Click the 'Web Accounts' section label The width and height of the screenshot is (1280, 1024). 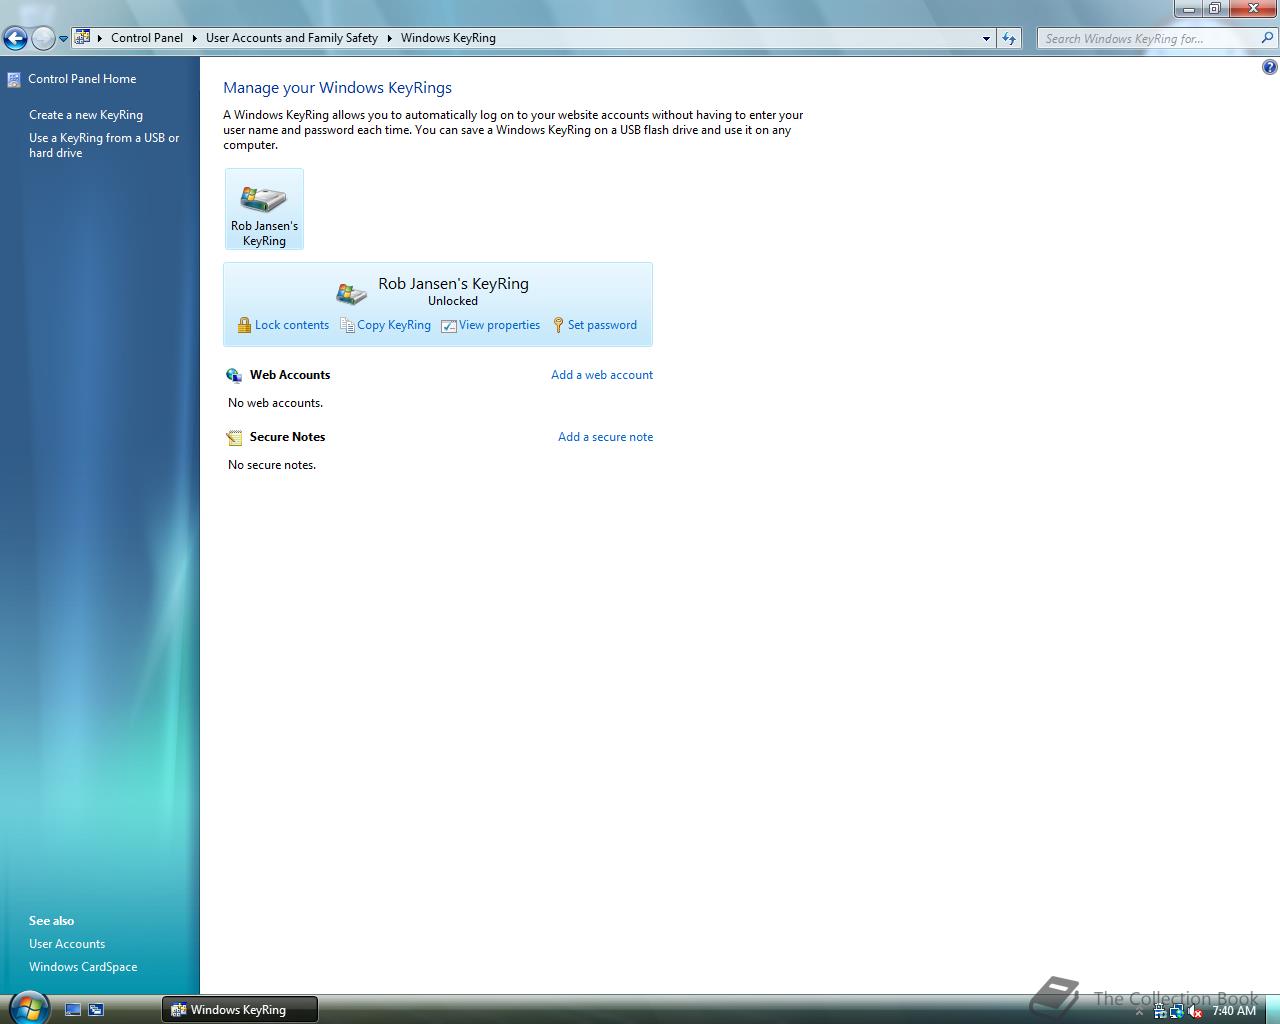290,375
